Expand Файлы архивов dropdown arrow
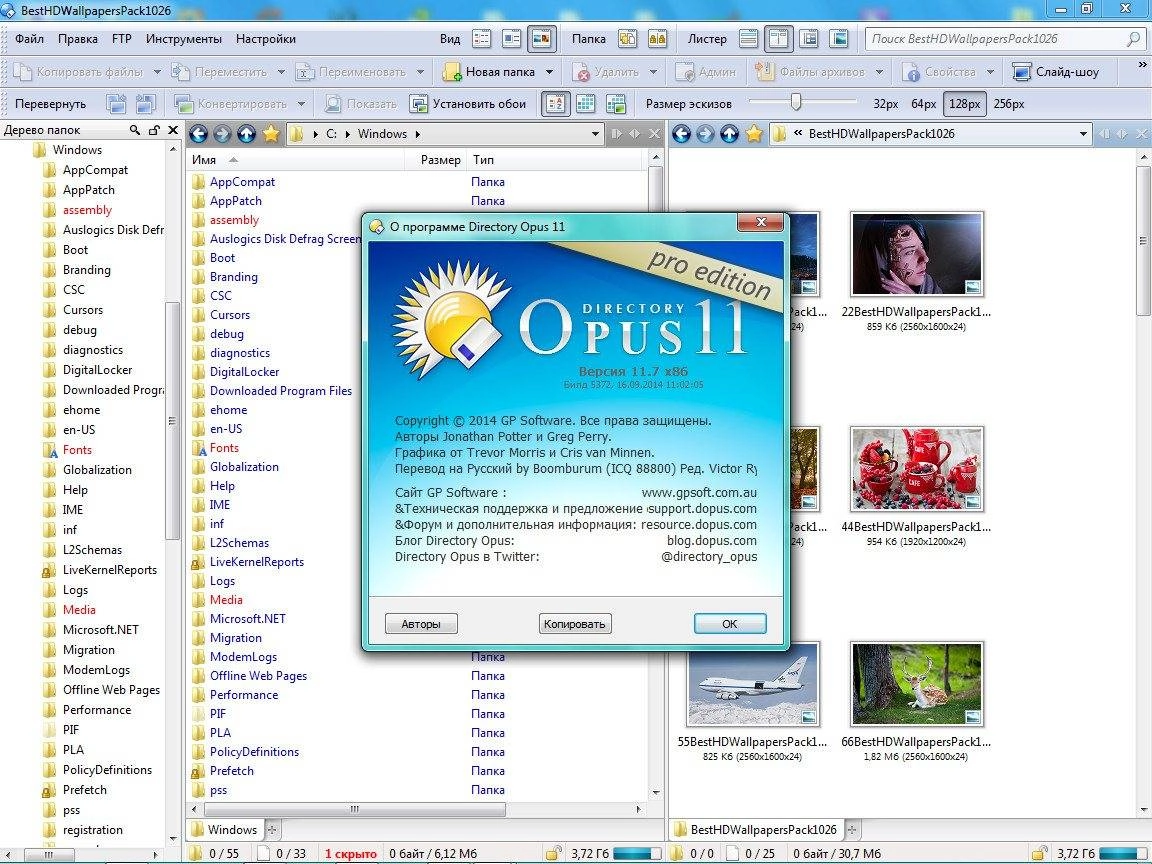 click(879, 72)
